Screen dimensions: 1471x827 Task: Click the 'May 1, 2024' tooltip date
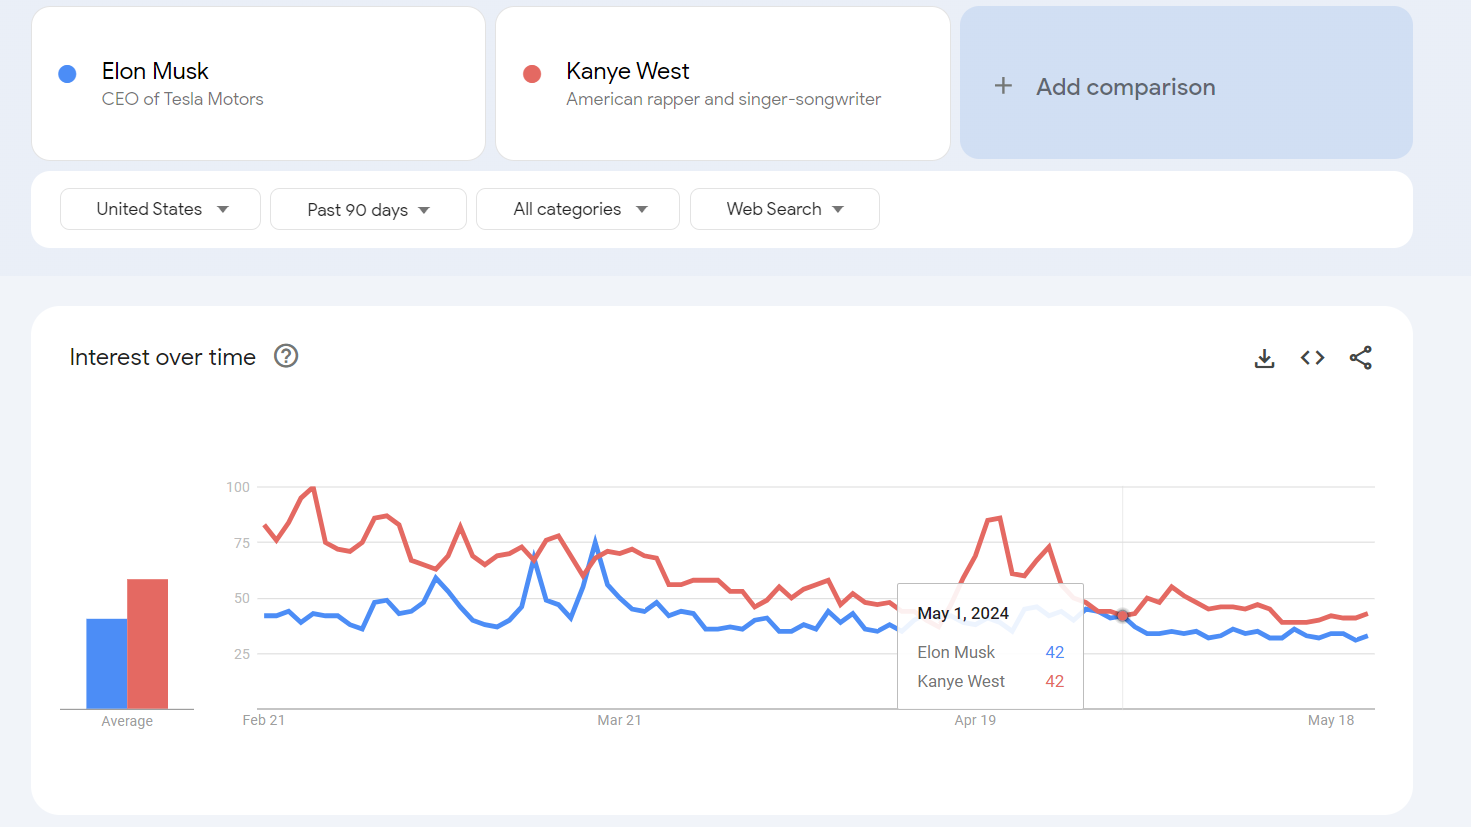(x=963, y=613)
